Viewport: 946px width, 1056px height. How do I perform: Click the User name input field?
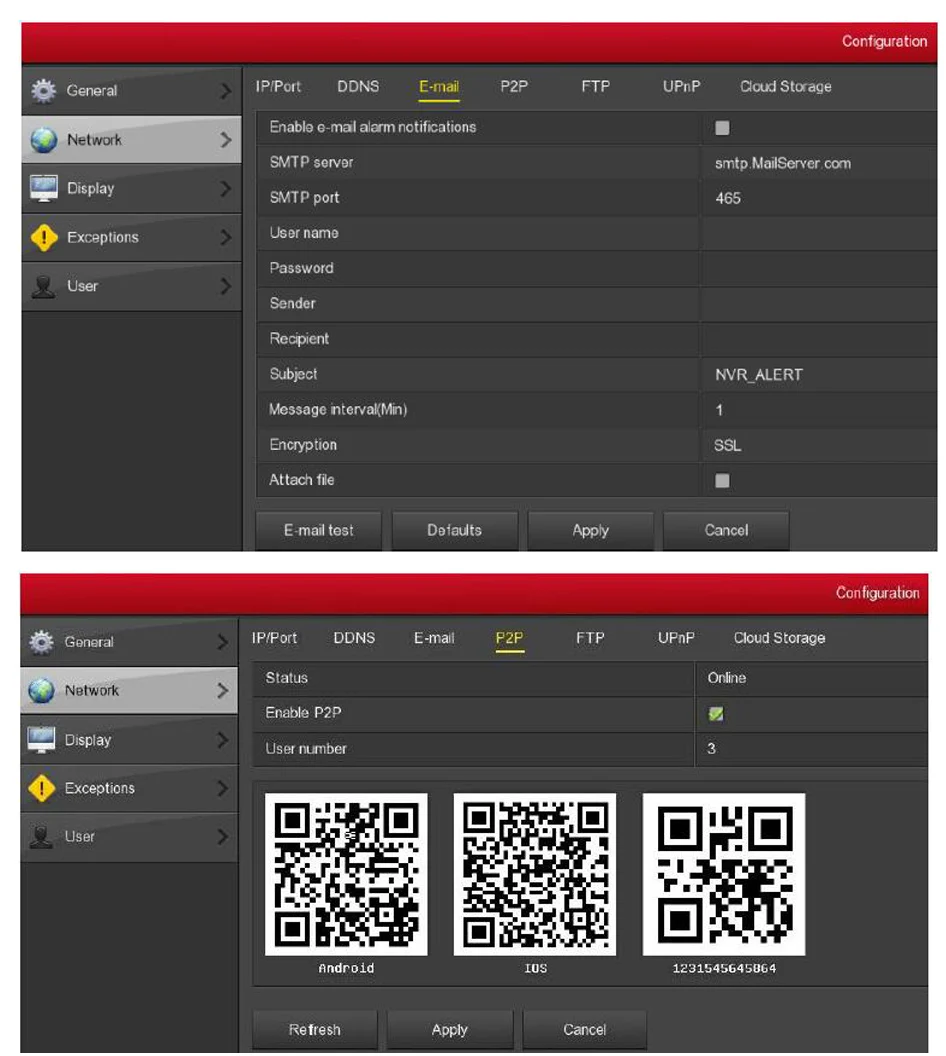pos(819,233)
